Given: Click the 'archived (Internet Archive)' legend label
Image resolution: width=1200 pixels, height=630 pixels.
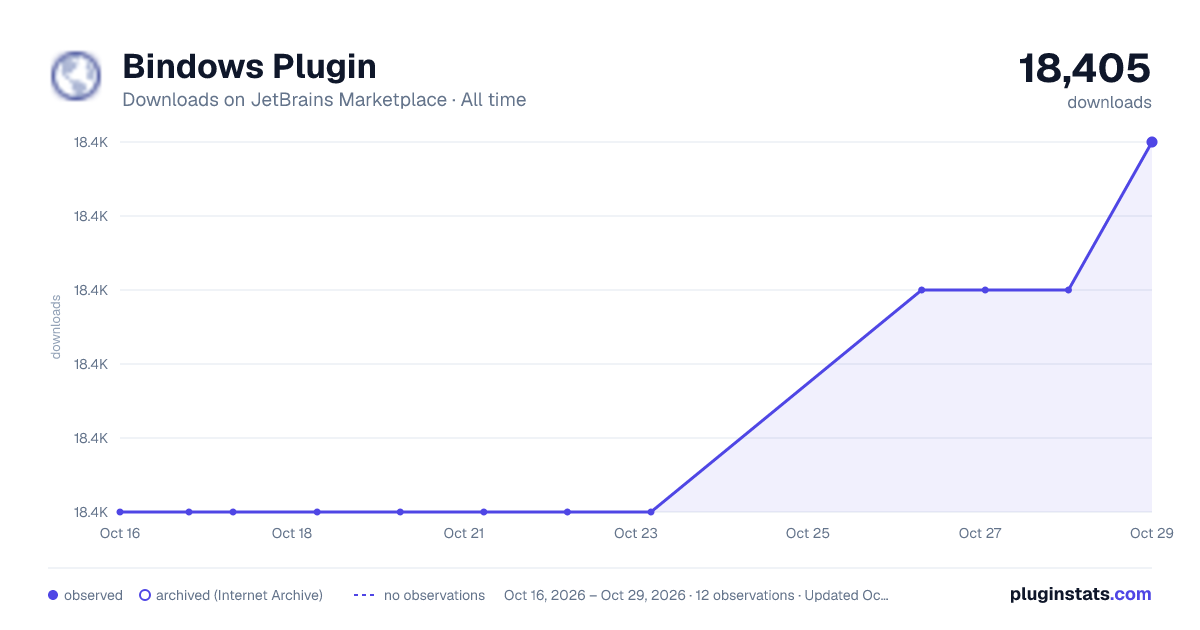Looking at the screenshot, I should (239, 595).
